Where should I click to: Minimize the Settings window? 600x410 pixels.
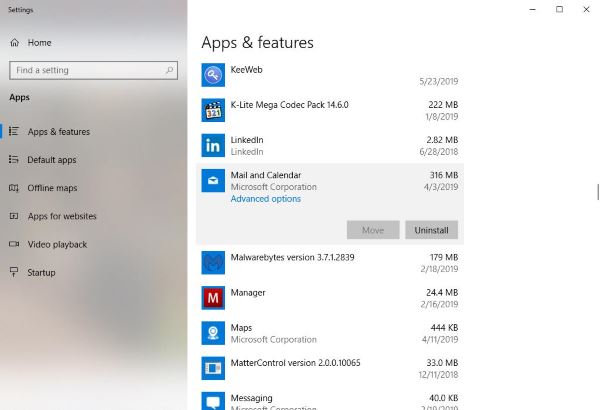coord(532,10)
